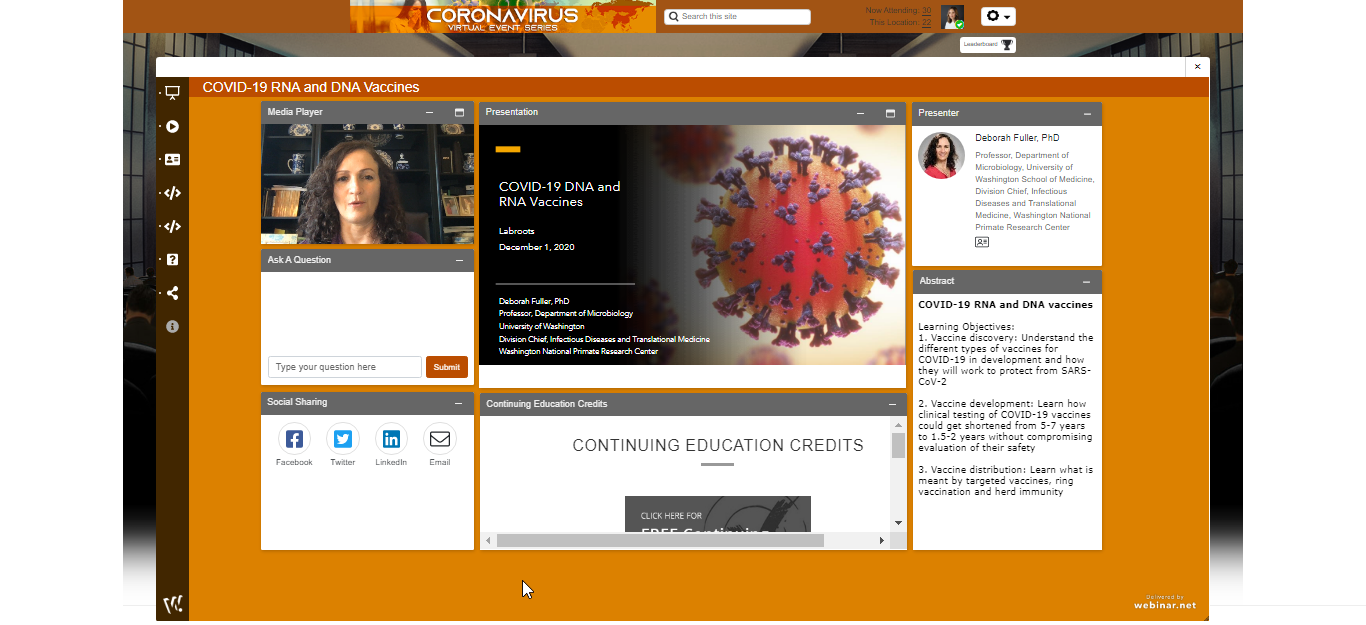Image resolution: width=1366 pixels, height=625 pixels.
Task: Maximize the Presentation panel
Action: click(890, 113)
